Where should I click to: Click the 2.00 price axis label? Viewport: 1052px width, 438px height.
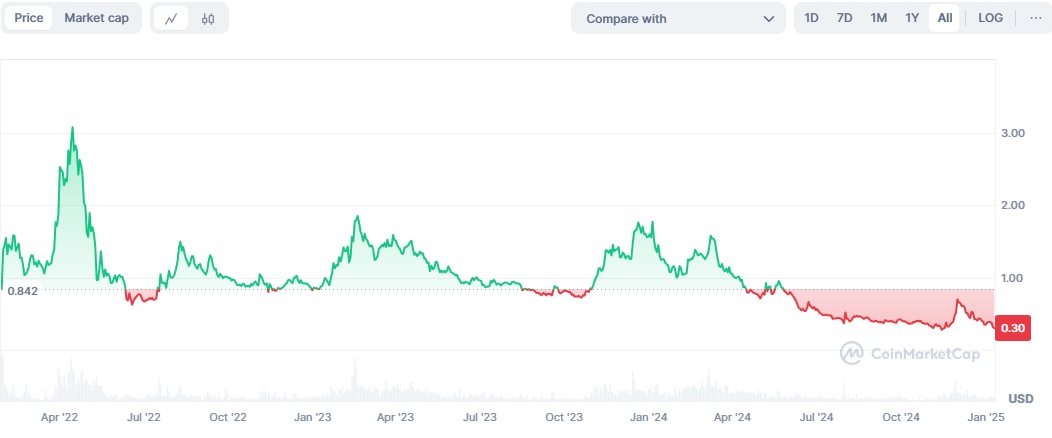click(1012, 205)
